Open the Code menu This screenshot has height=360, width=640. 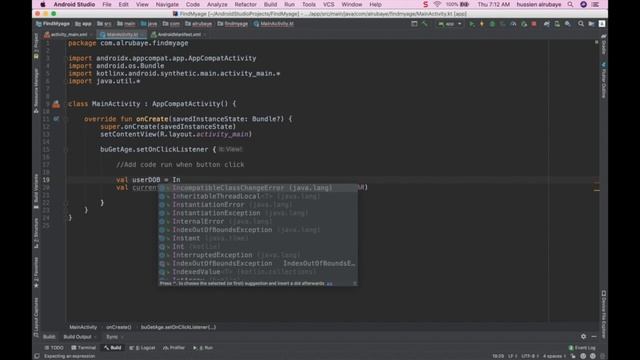click(x=193, y=4)
